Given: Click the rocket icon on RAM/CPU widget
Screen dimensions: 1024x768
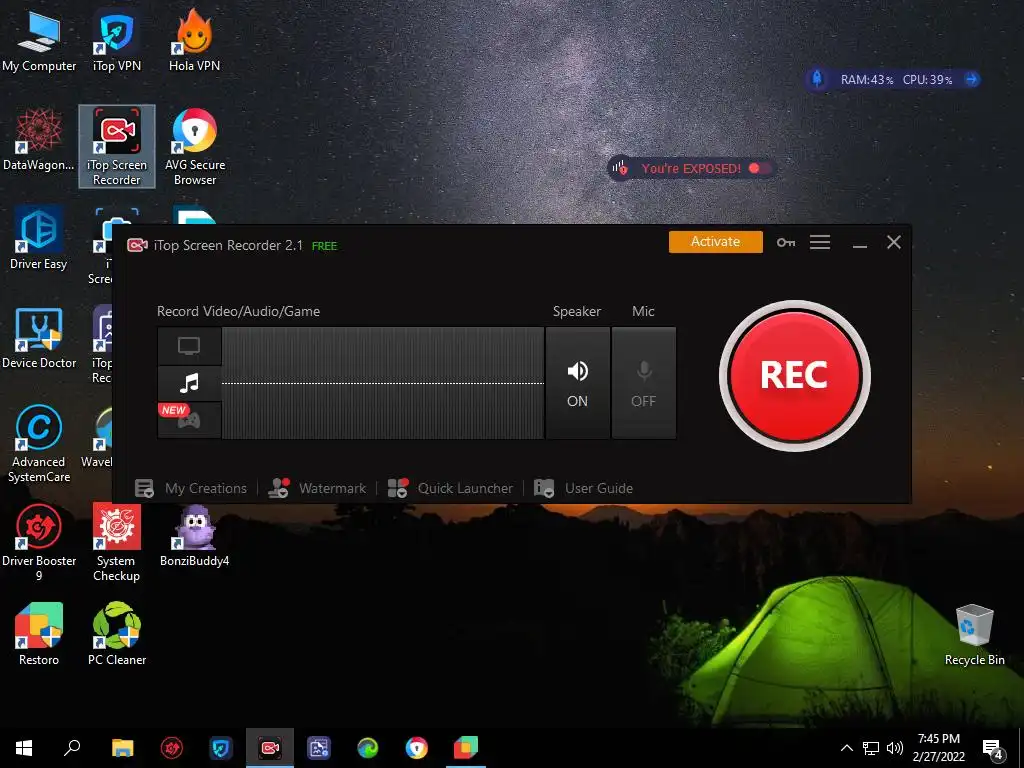Looking at the screenshot, I should (817, 79).
